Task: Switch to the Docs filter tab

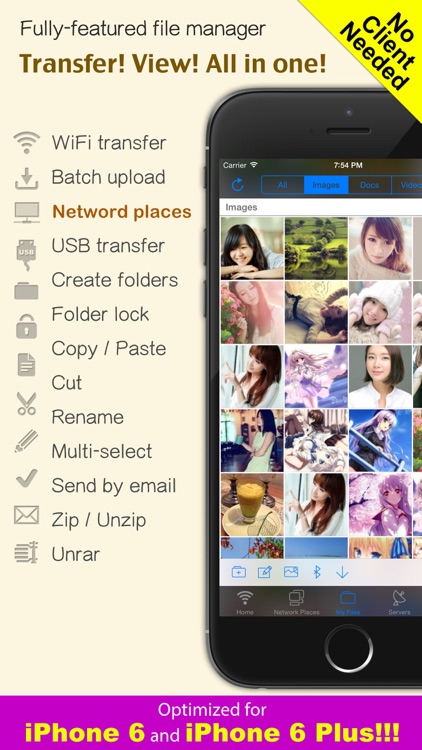Action: pyautogui.click(x=369, y=185)
